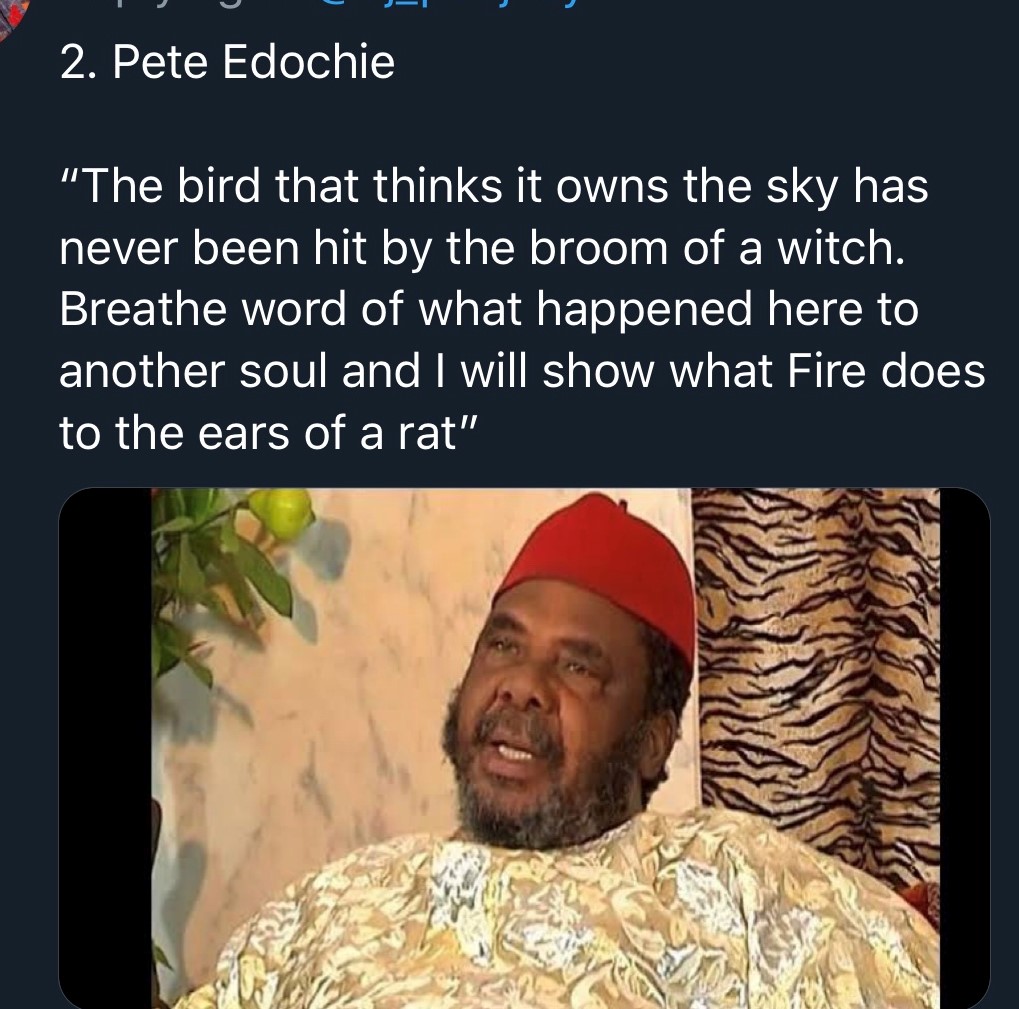The height and width of the screenshot is (1009, 1019).
Task: Tap the blue replying-to username link
Action: pos(443,4)
